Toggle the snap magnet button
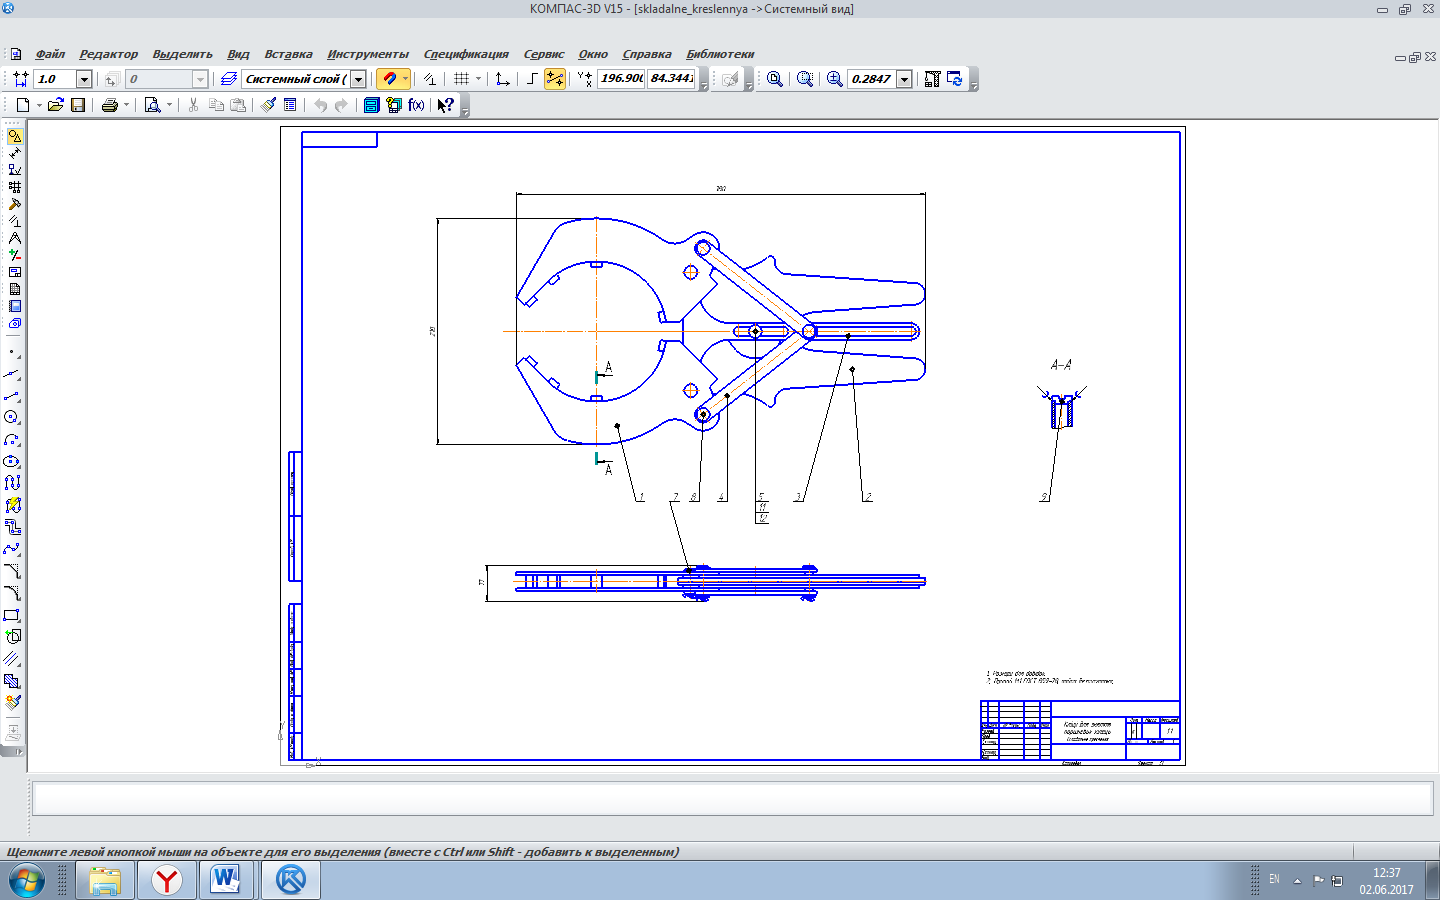This screenshot has width=1440, height=900. pyautogui.click(x=389, y=79)
